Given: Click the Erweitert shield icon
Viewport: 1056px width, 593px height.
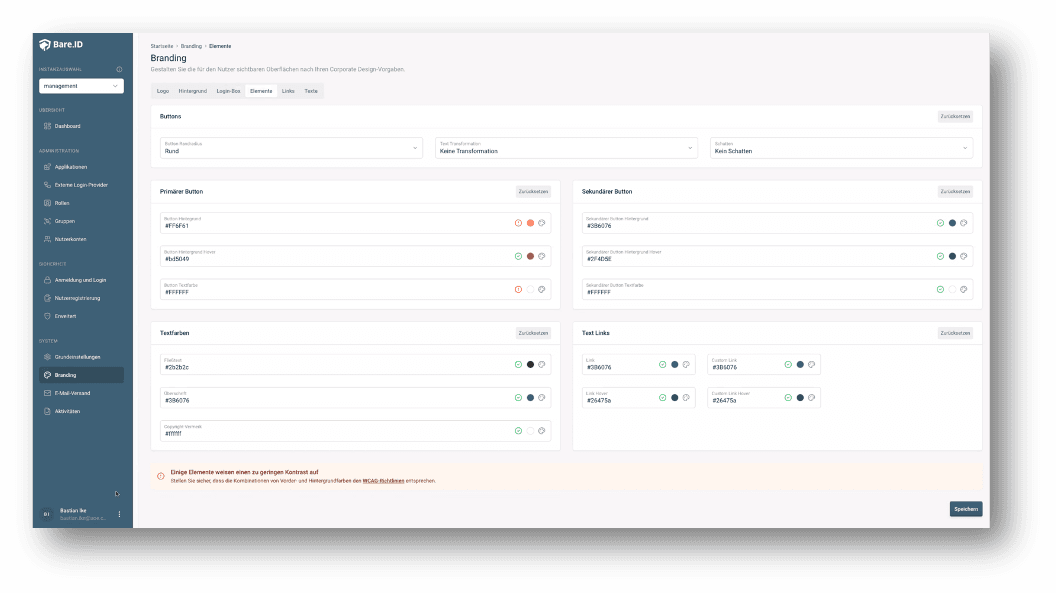Looking at the screenshot, I should [47, 316].
